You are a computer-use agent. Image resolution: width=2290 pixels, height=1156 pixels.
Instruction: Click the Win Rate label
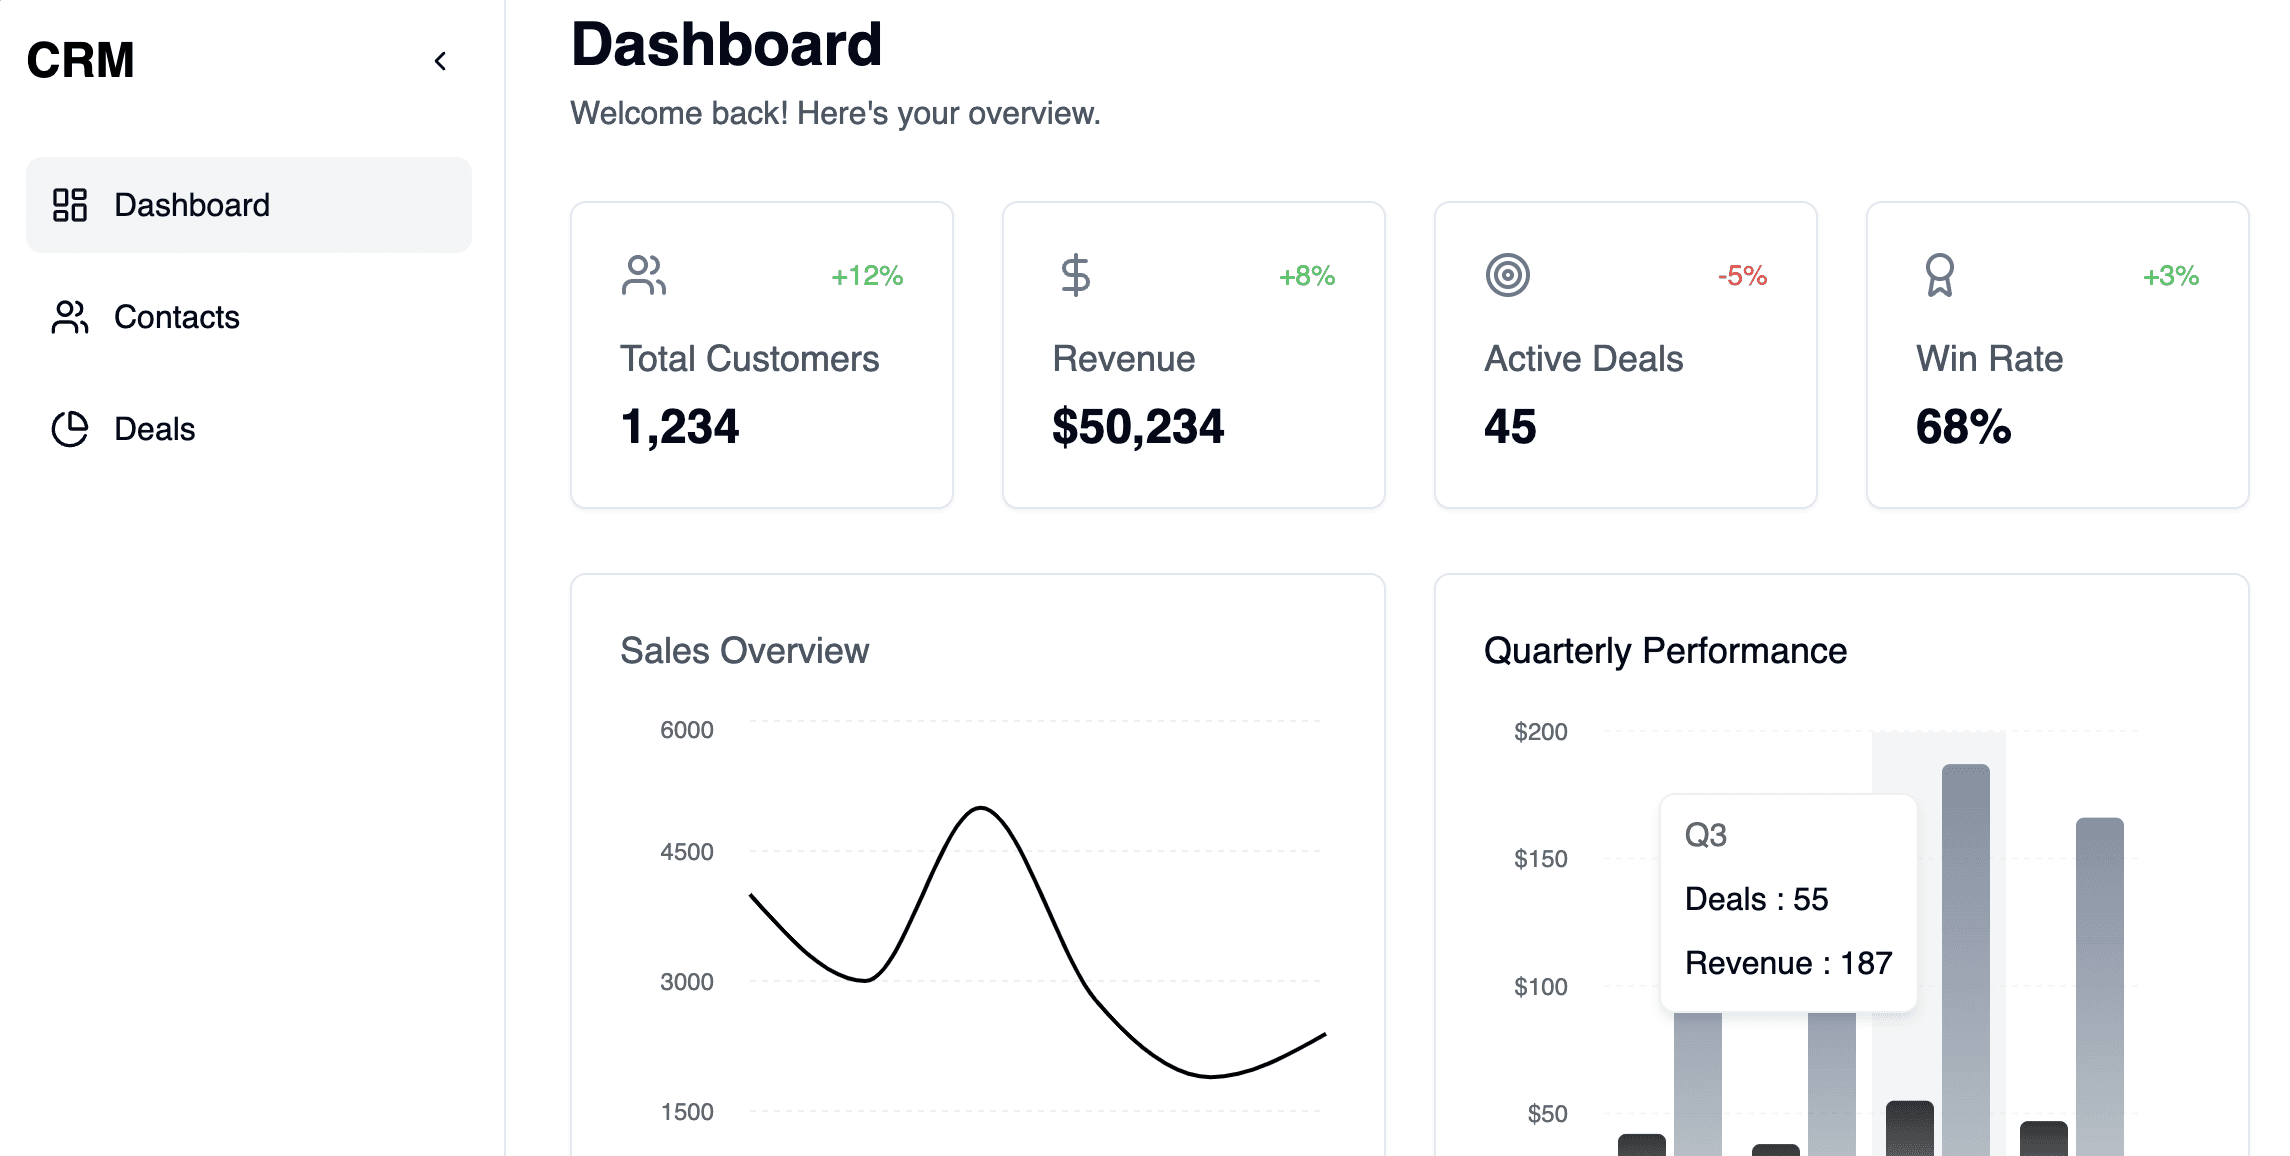point(1990,359)
